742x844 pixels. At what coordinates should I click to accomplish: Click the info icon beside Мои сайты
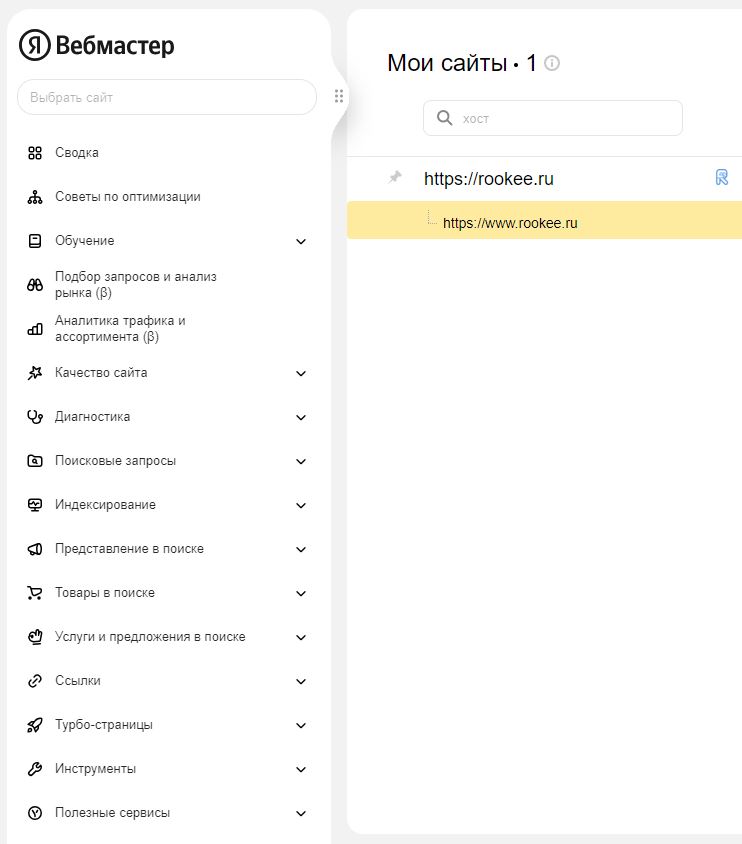point(552,63)
